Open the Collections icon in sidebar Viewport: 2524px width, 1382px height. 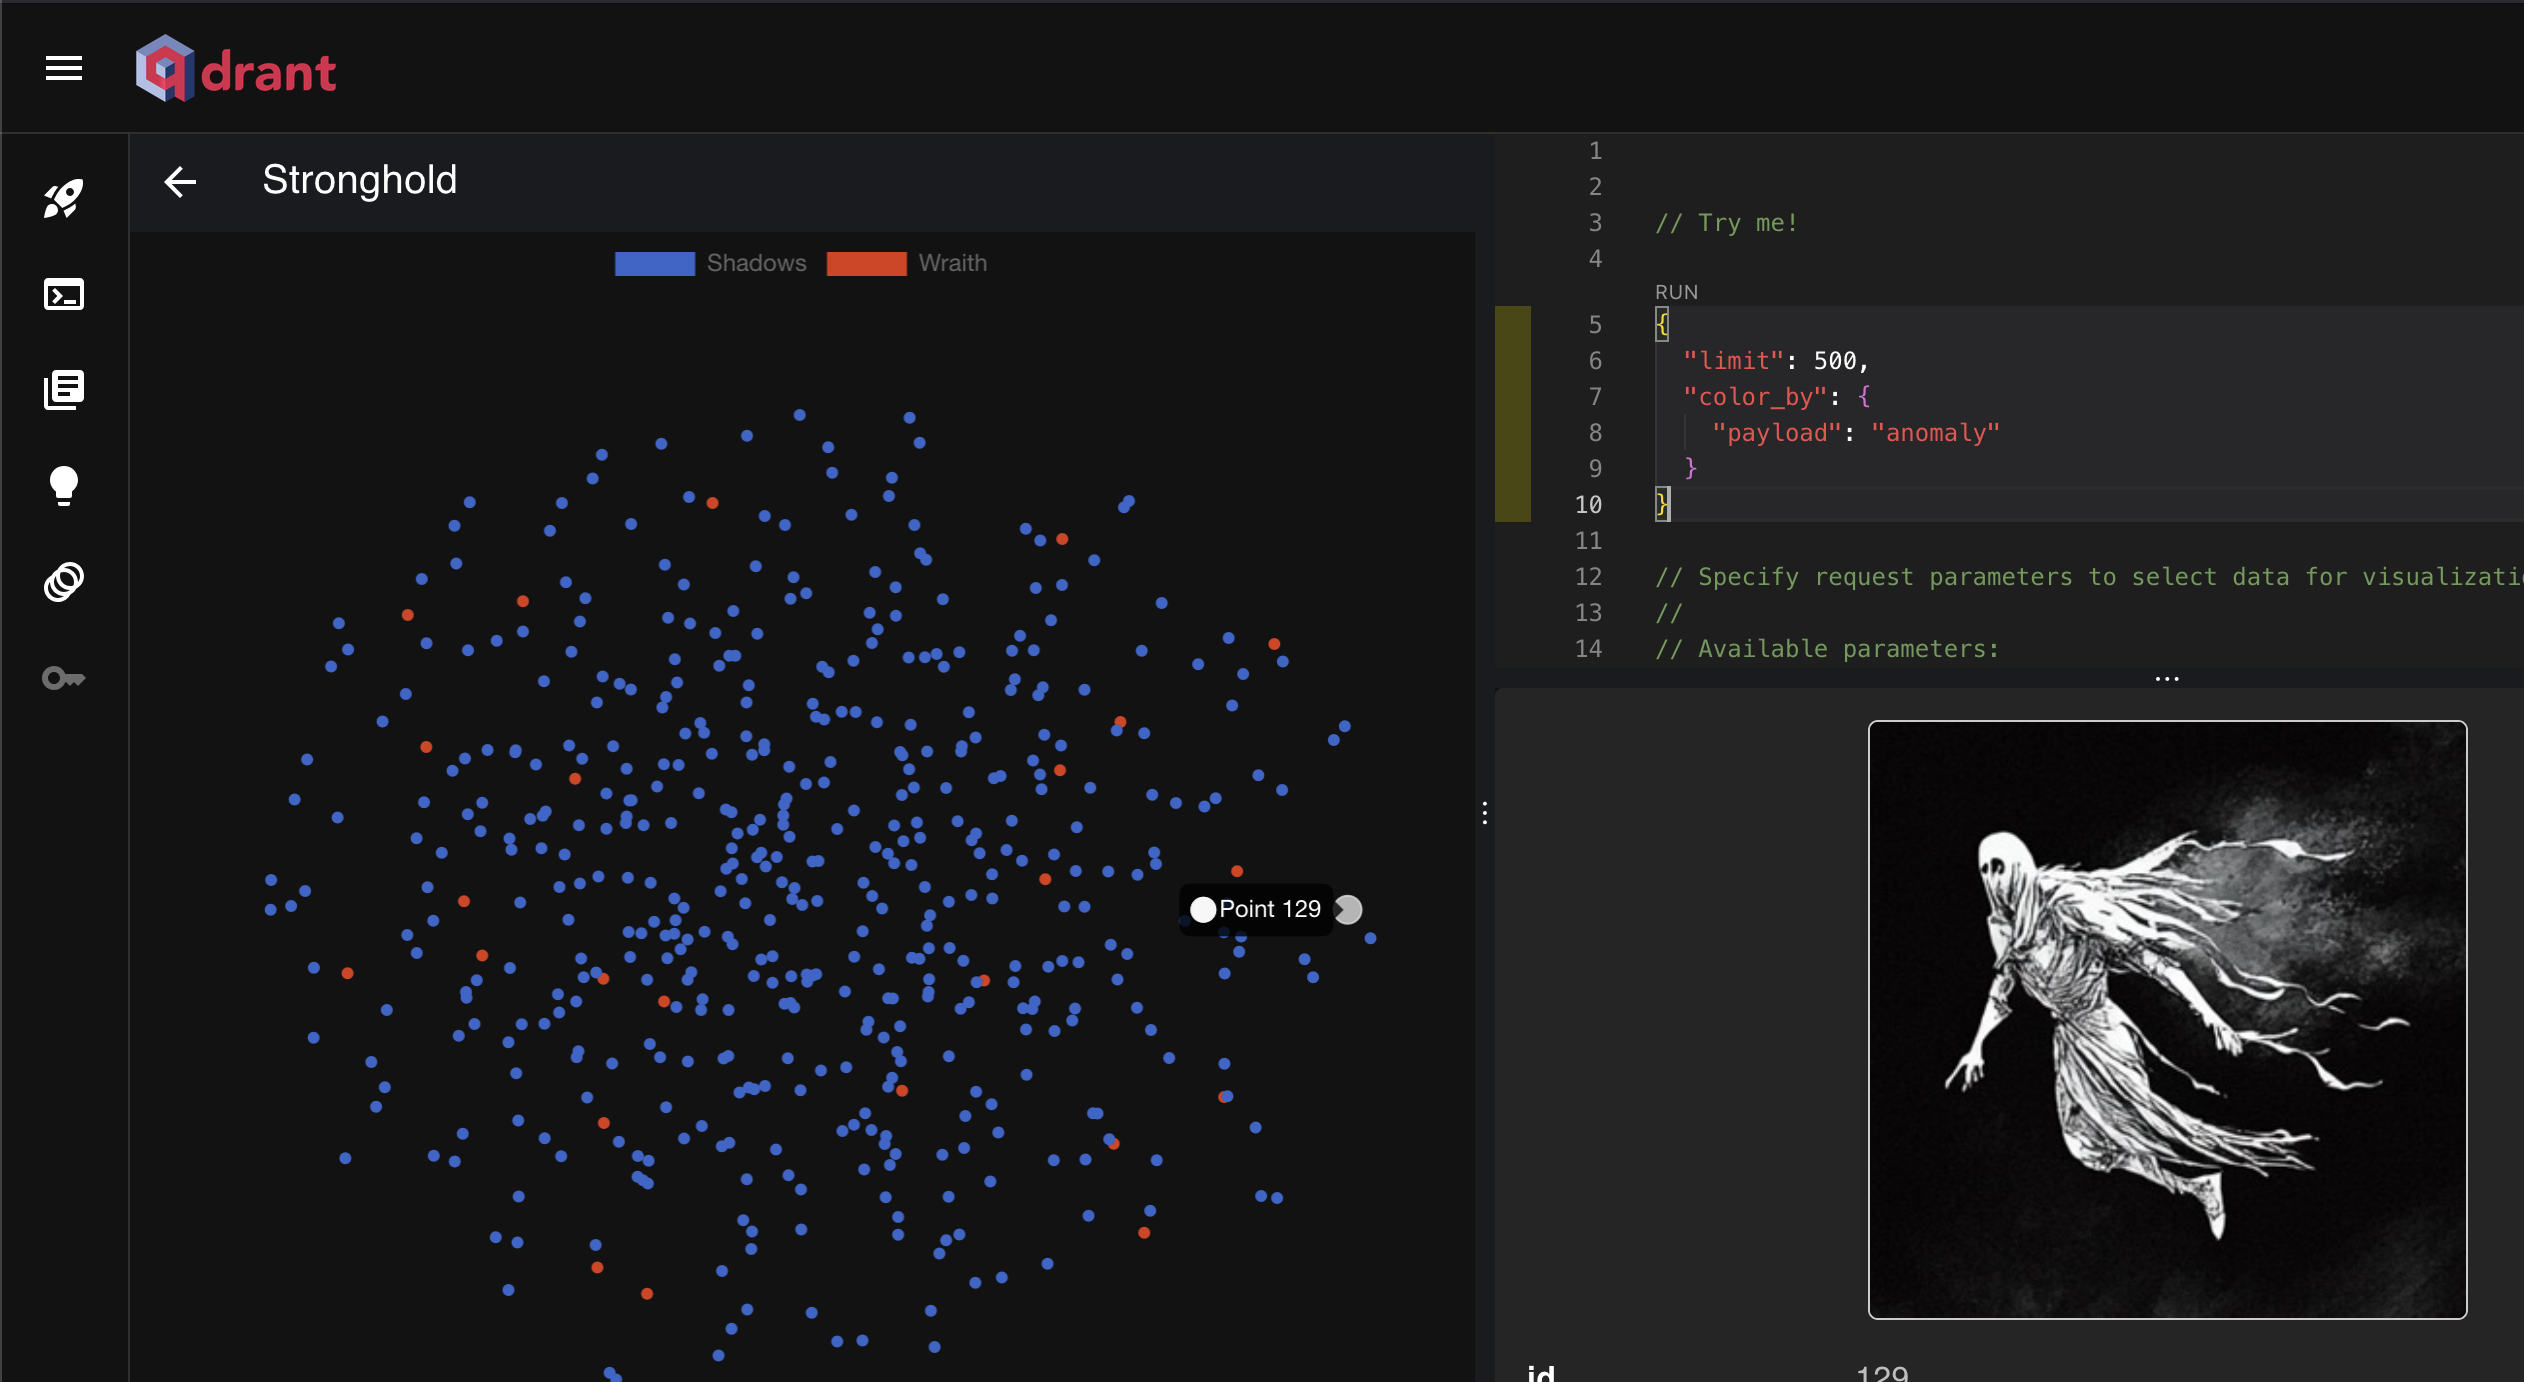click(x=64, y=390)
